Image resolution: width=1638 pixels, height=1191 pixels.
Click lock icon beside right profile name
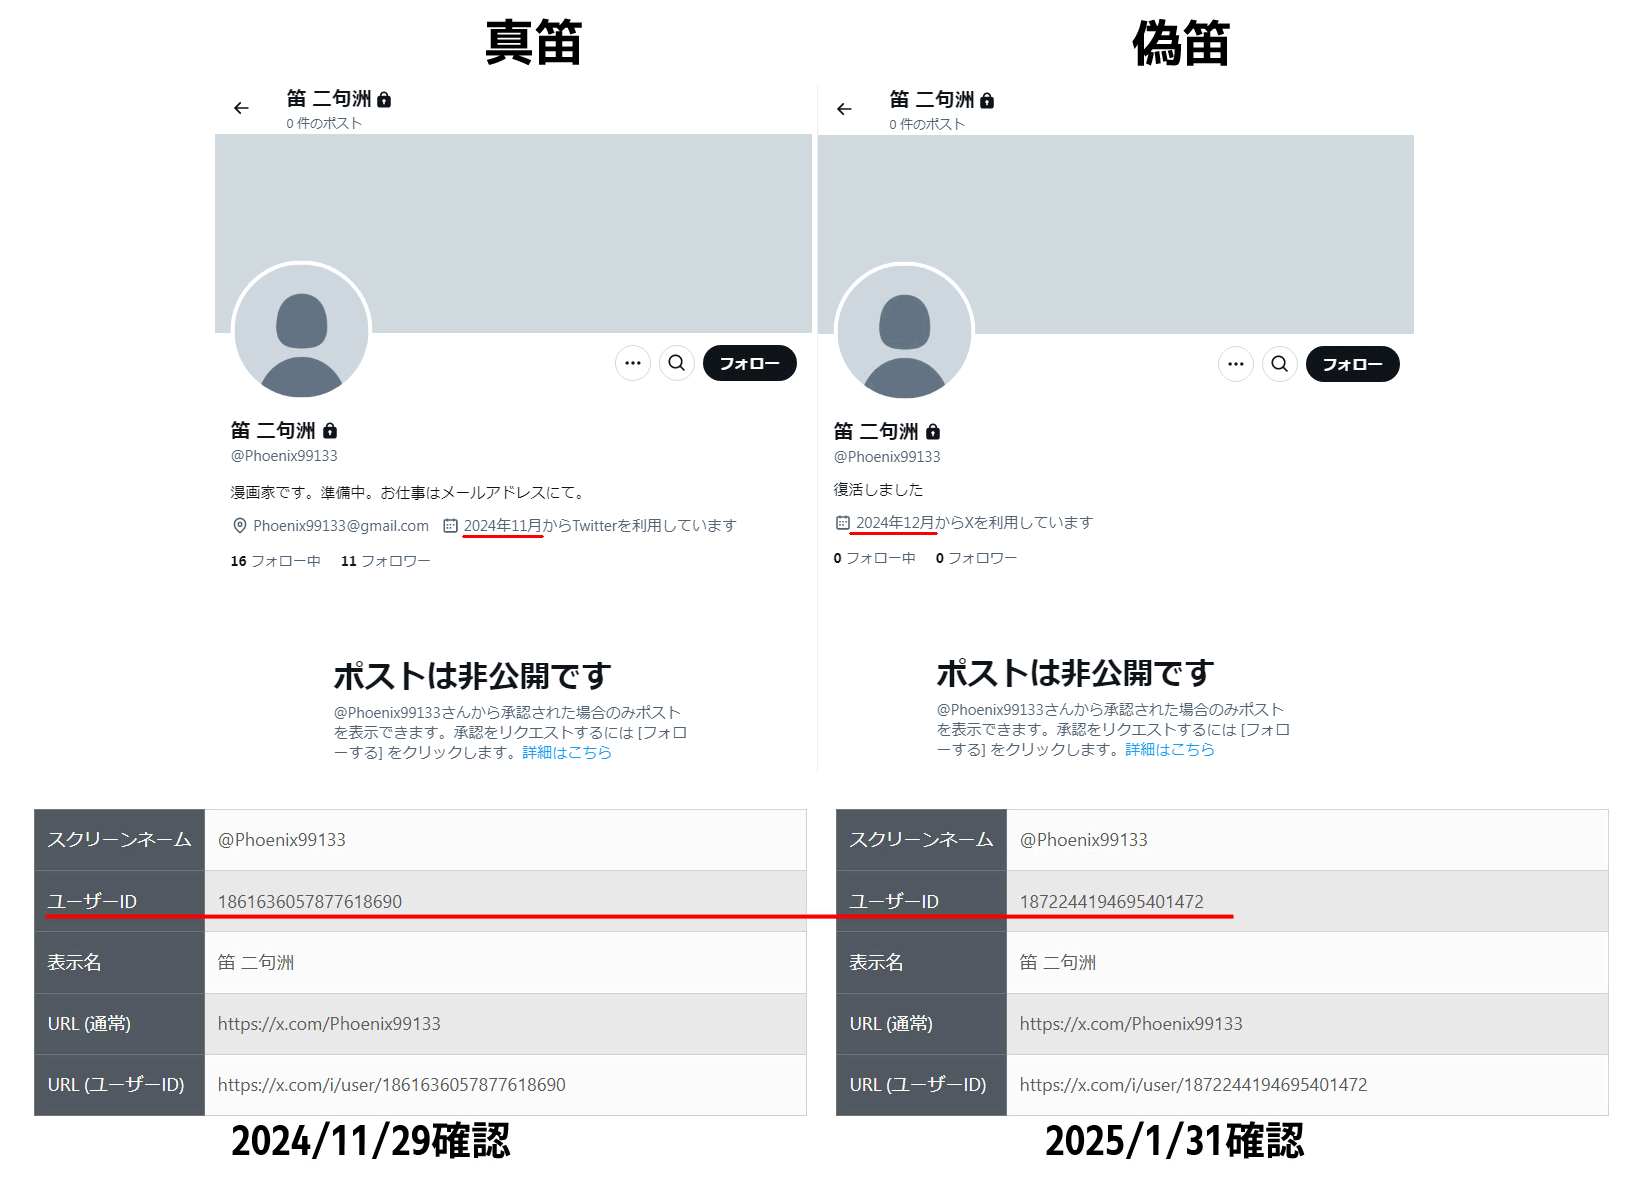tap(933, 432)
